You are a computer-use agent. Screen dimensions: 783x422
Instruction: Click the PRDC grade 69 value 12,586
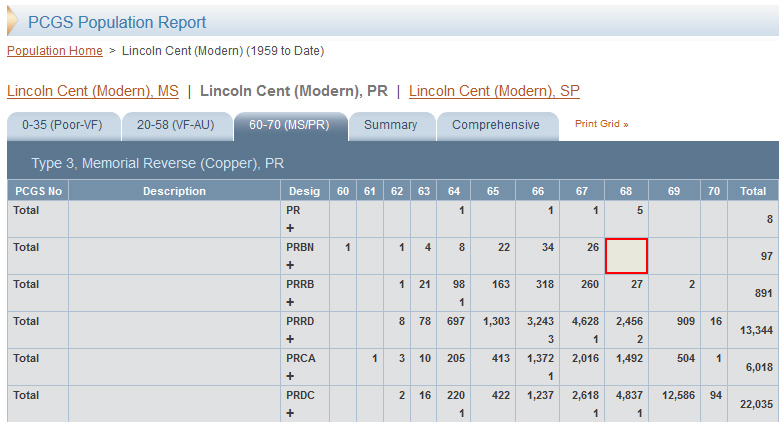[678, 395]
